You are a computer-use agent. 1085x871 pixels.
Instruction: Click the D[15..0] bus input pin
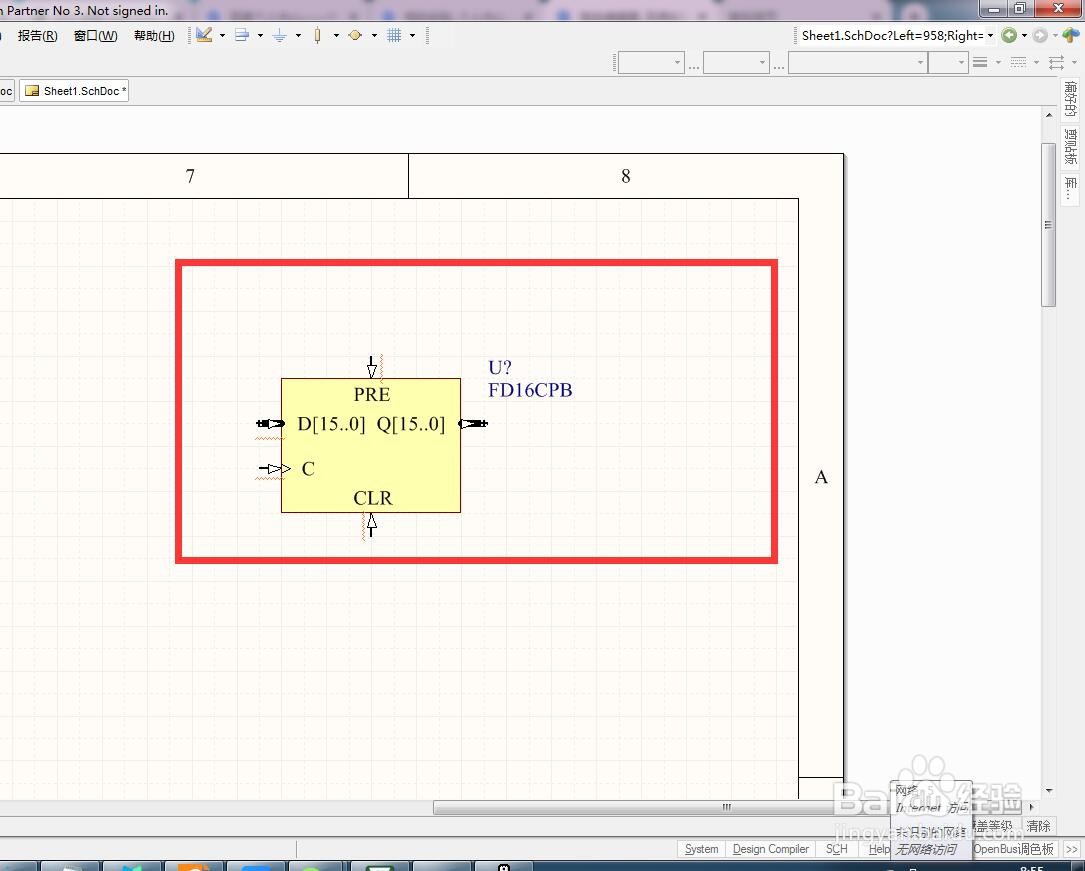tap(270, 423)
